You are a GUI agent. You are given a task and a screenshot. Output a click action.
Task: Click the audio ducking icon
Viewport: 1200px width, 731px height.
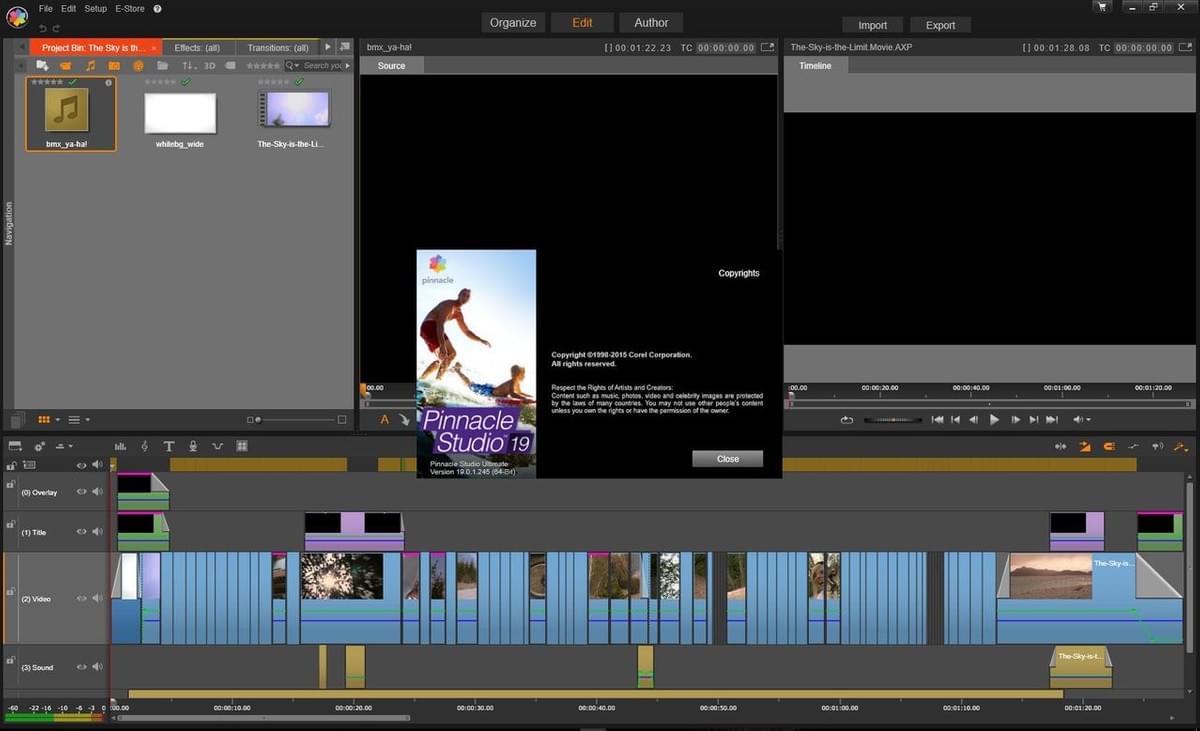pos(217,446)
